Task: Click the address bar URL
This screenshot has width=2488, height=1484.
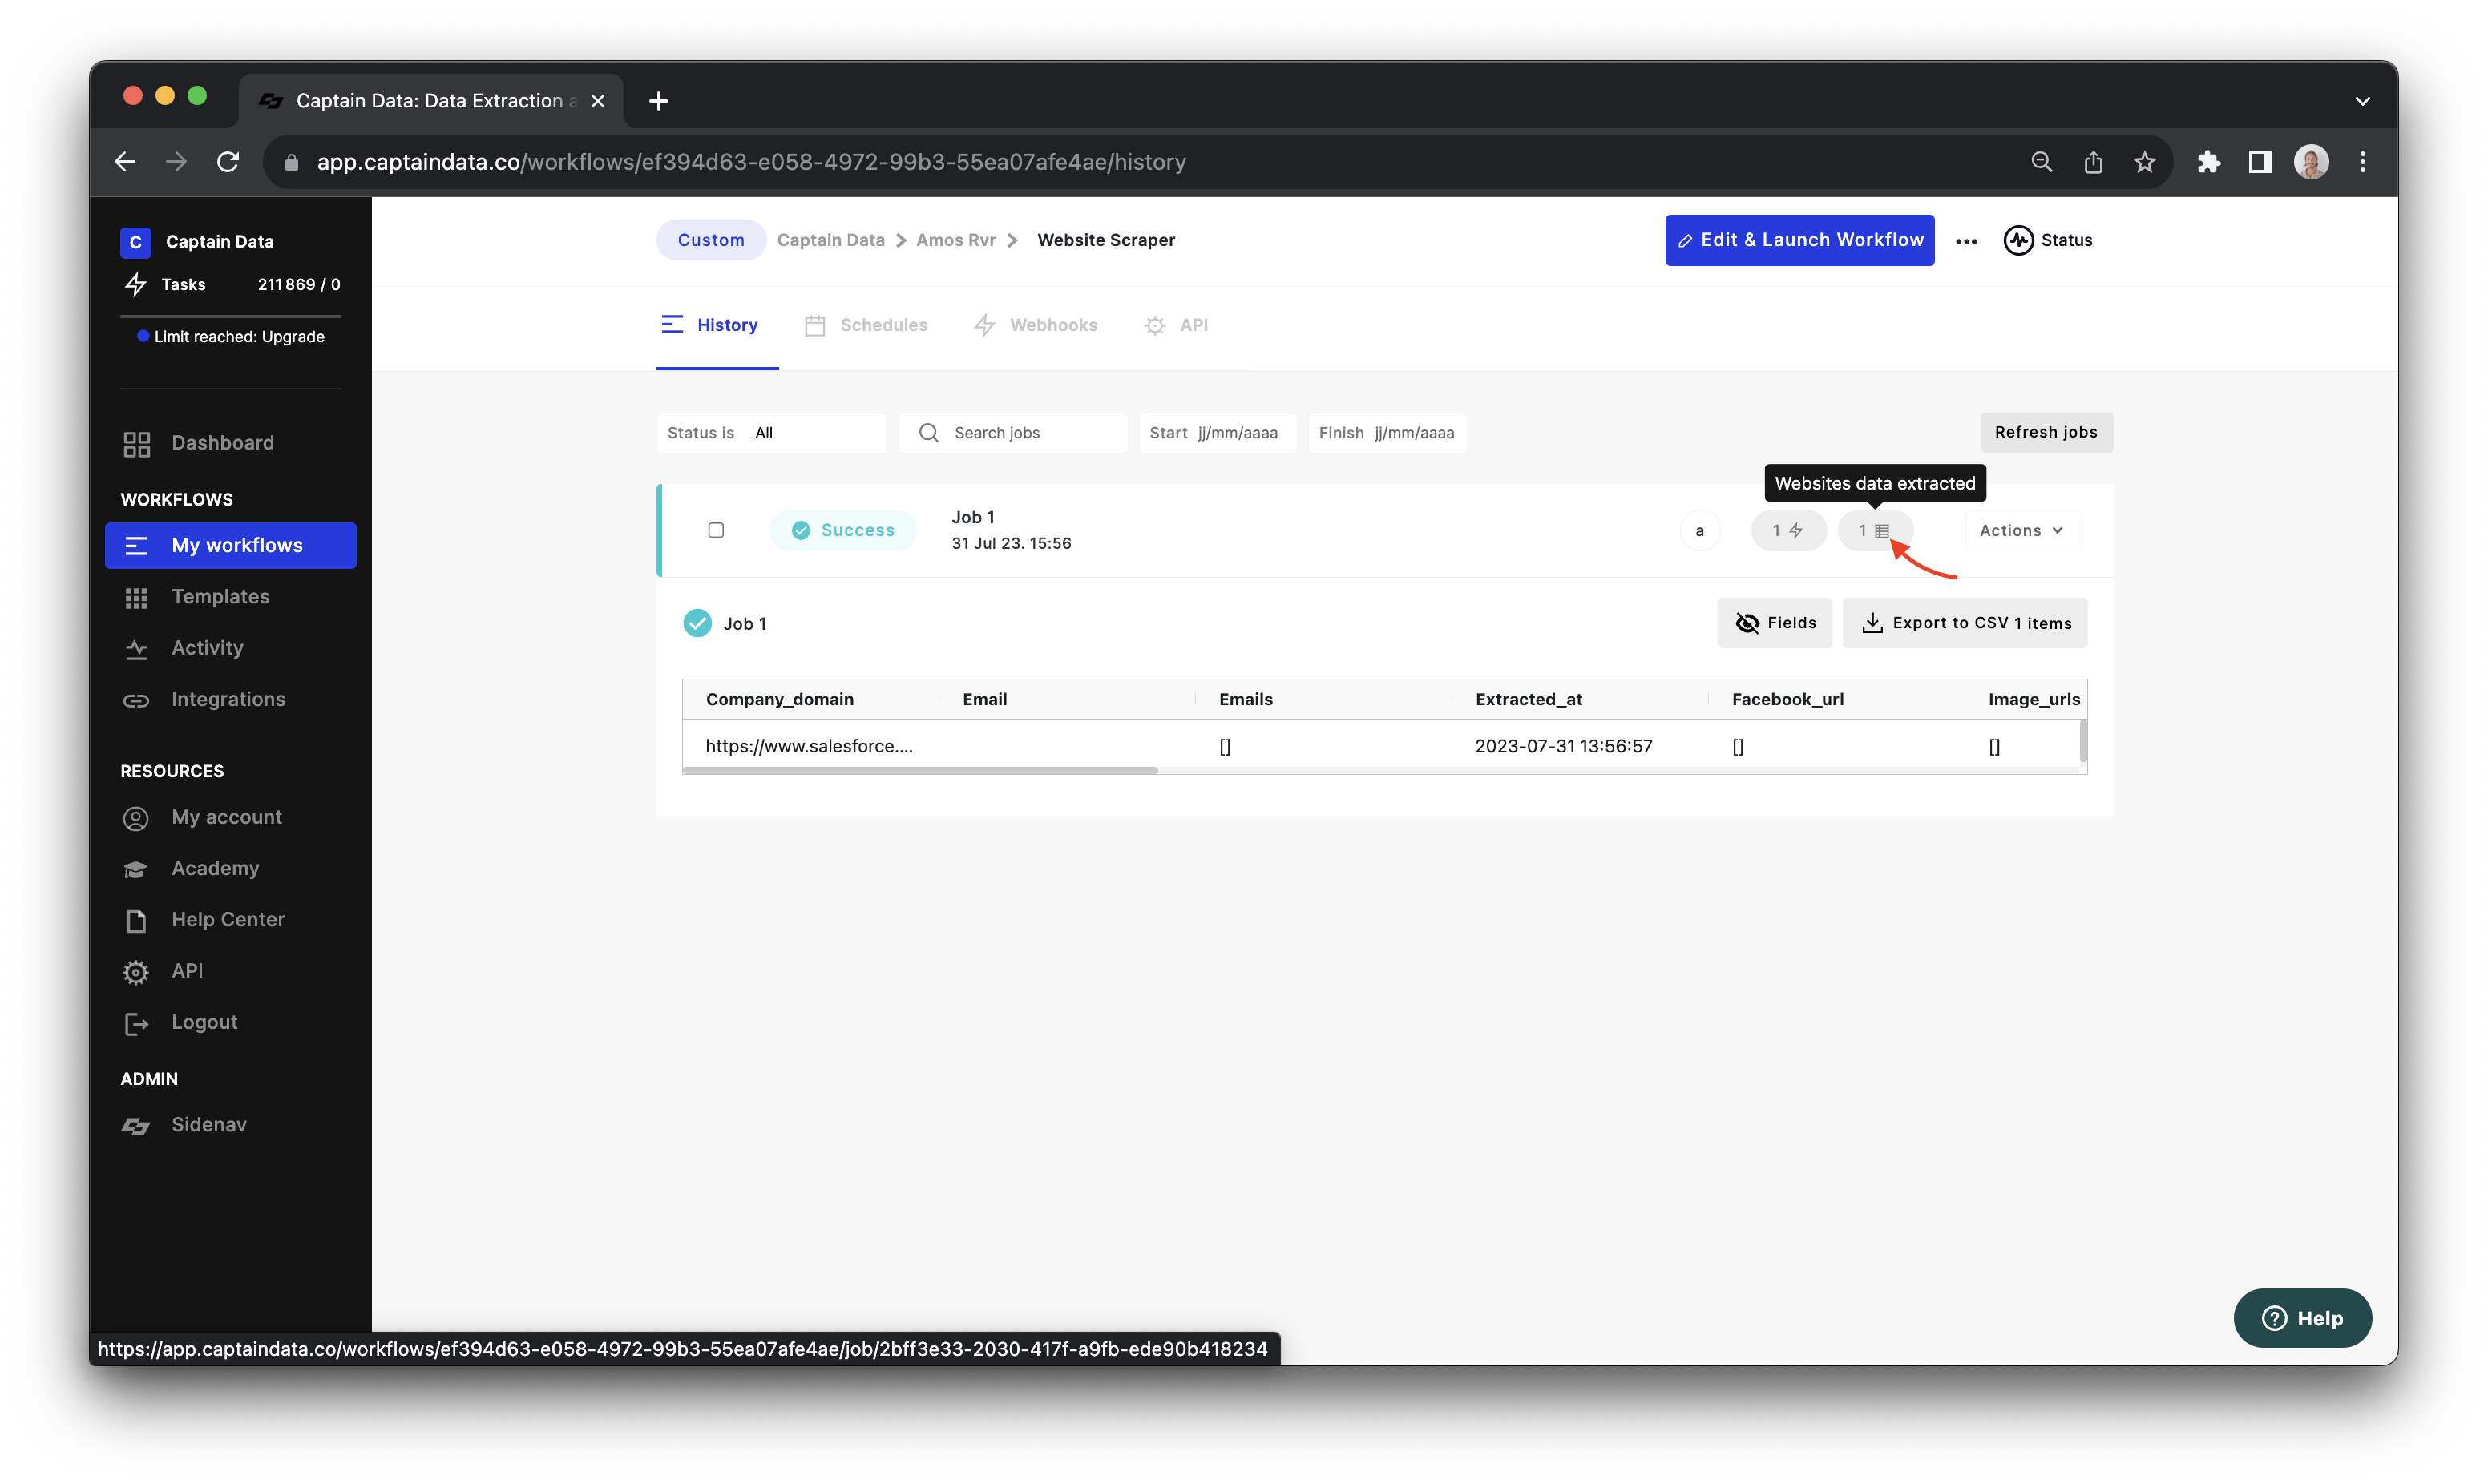Action: [751, 162]
